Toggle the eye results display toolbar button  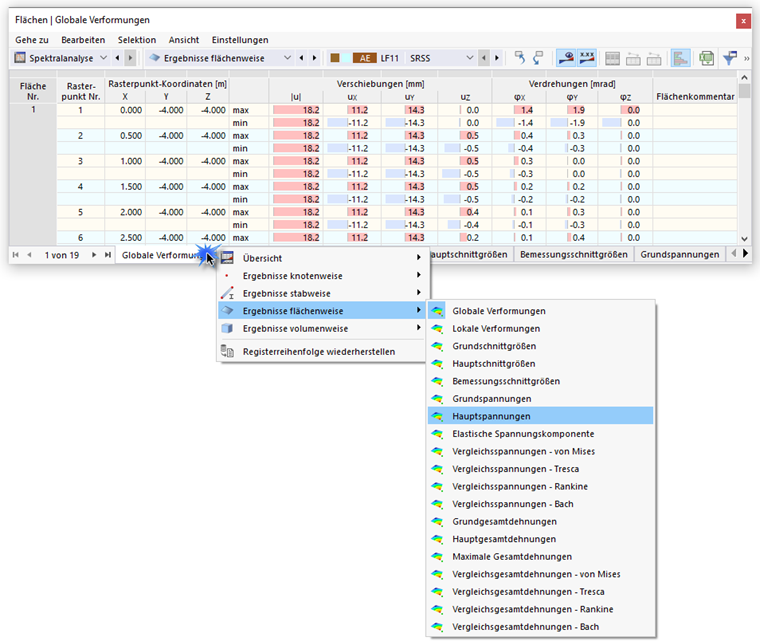566,58
